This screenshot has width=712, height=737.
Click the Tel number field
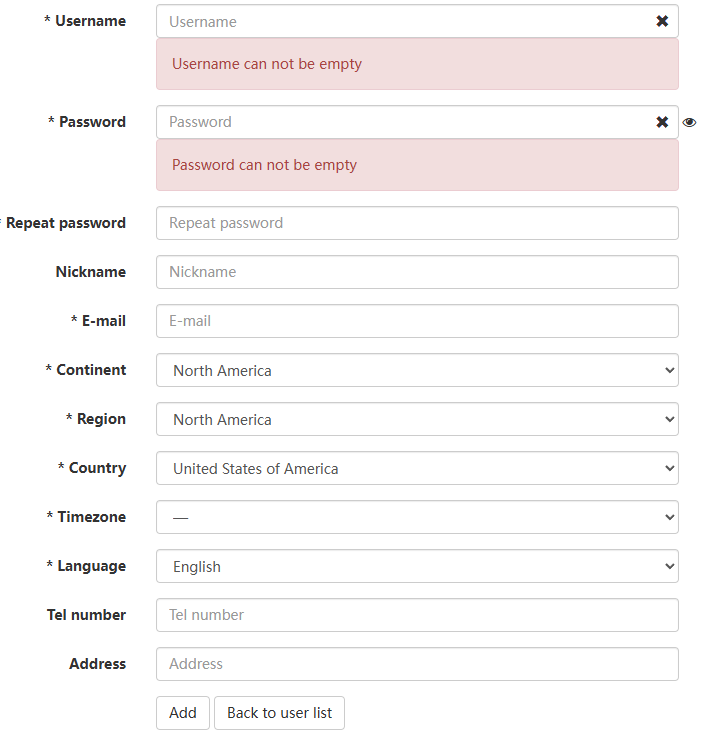click(x=417, y=615)
